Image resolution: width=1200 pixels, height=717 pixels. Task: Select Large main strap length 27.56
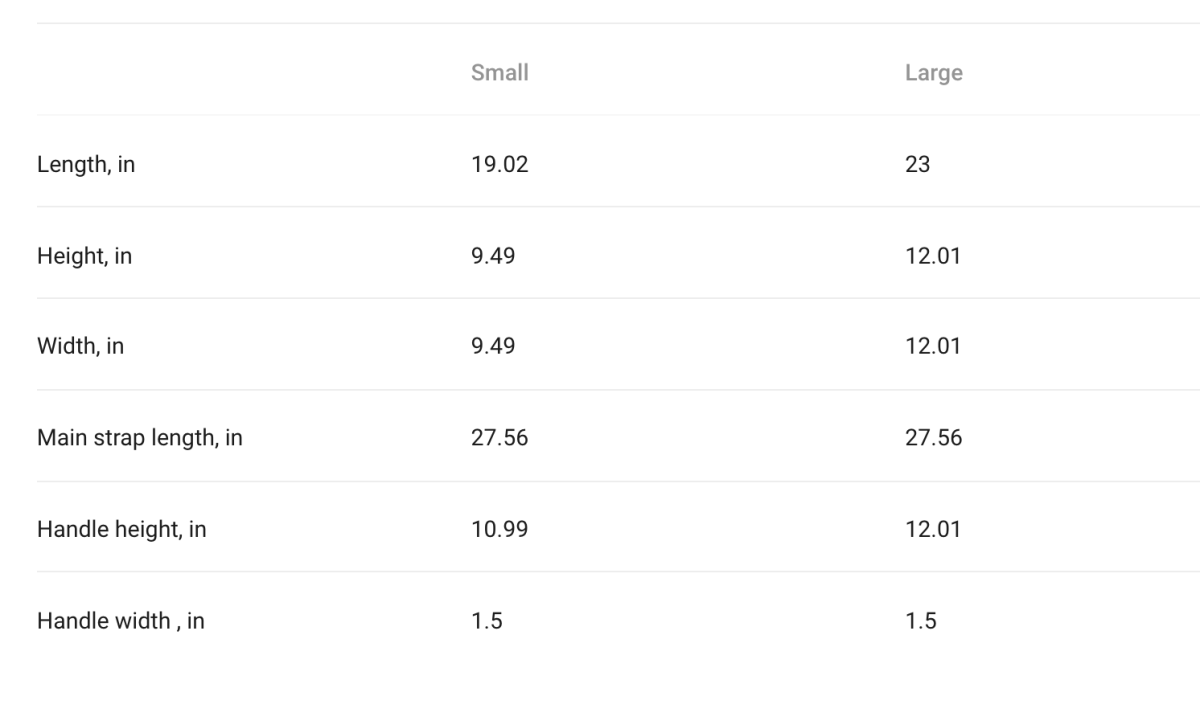click(x=933, y=438)
